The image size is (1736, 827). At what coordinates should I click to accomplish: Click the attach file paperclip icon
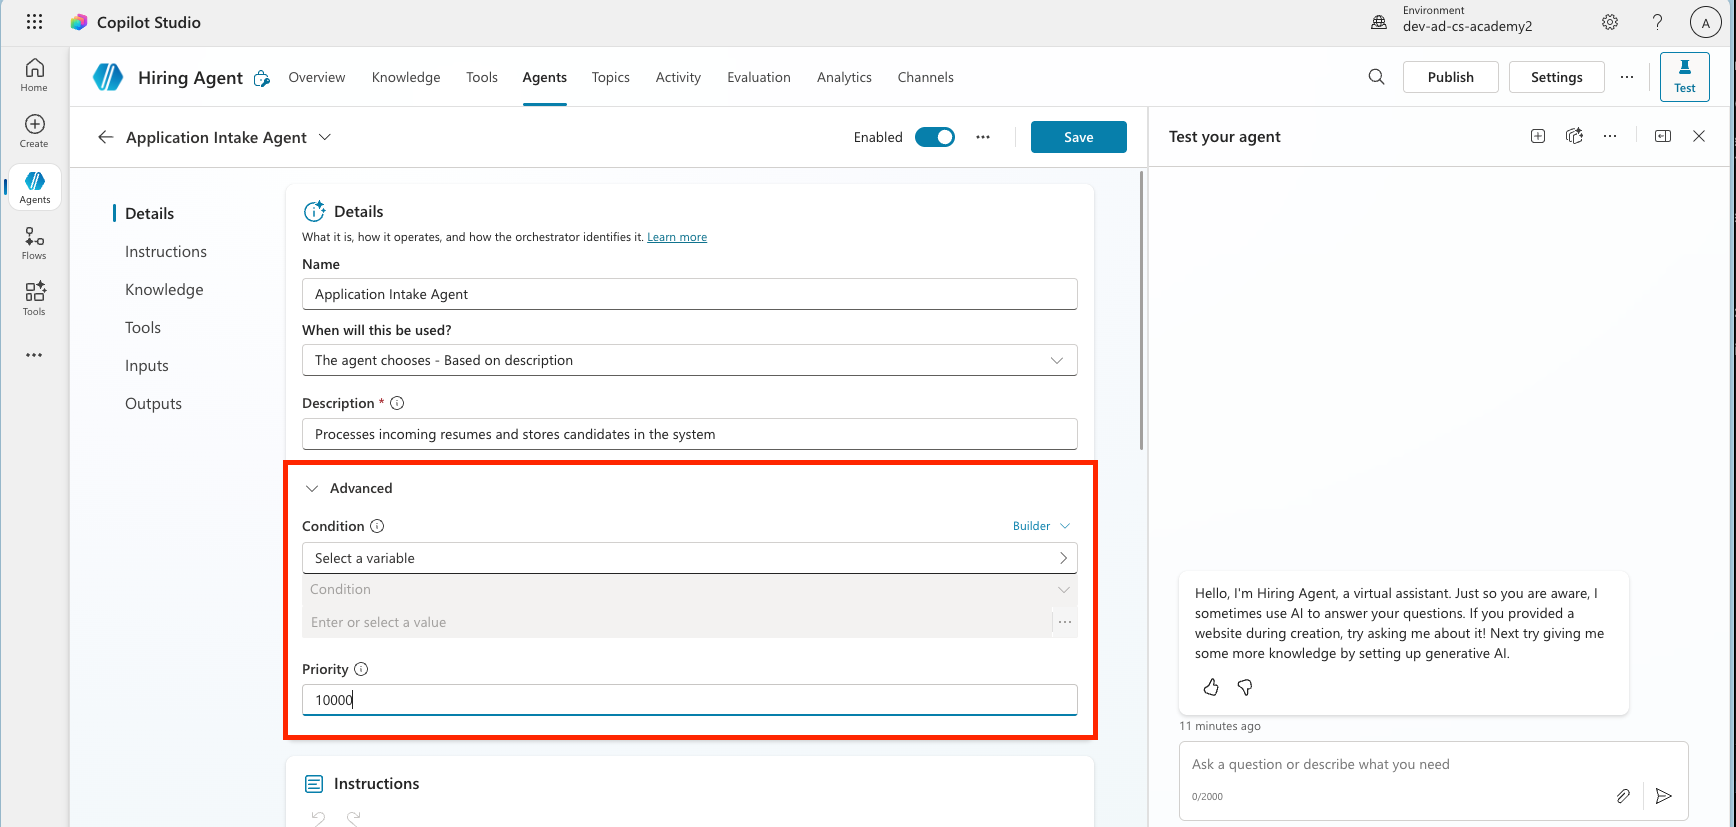point(1623,796)
